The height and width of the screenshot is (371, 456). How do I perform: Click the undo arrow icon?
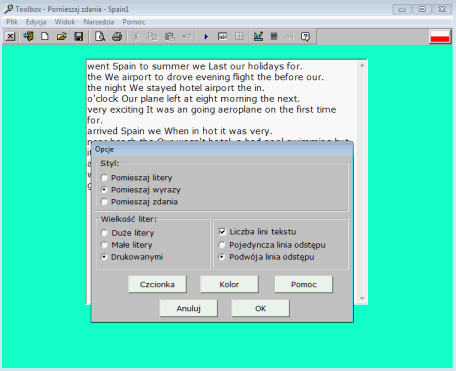pyautogui.click(x=187, y=36)
